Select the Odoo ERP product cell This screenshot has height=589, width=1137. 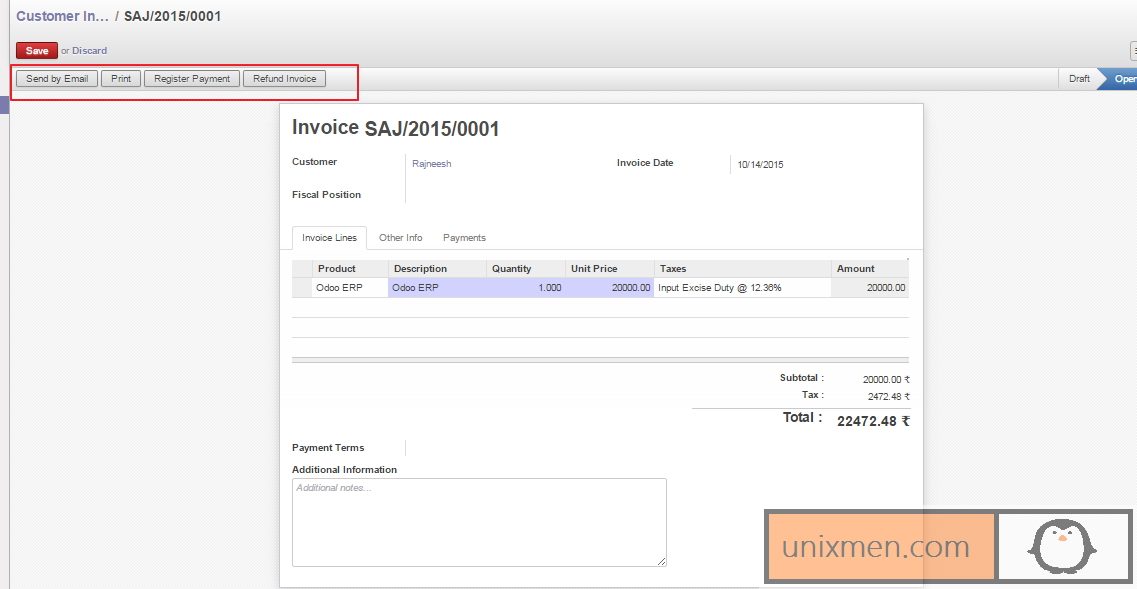[350, 287]
